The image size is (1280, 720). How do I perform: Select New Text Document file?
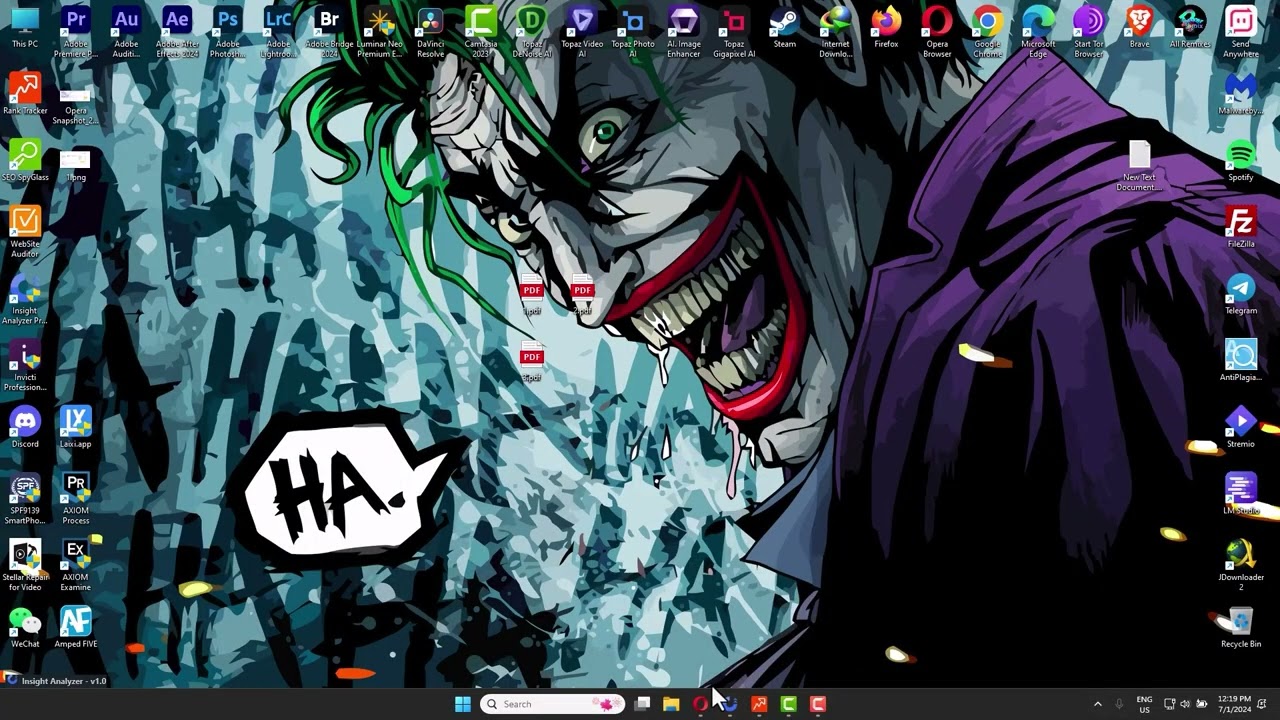pyautogui.click(x=1139, y=166)
